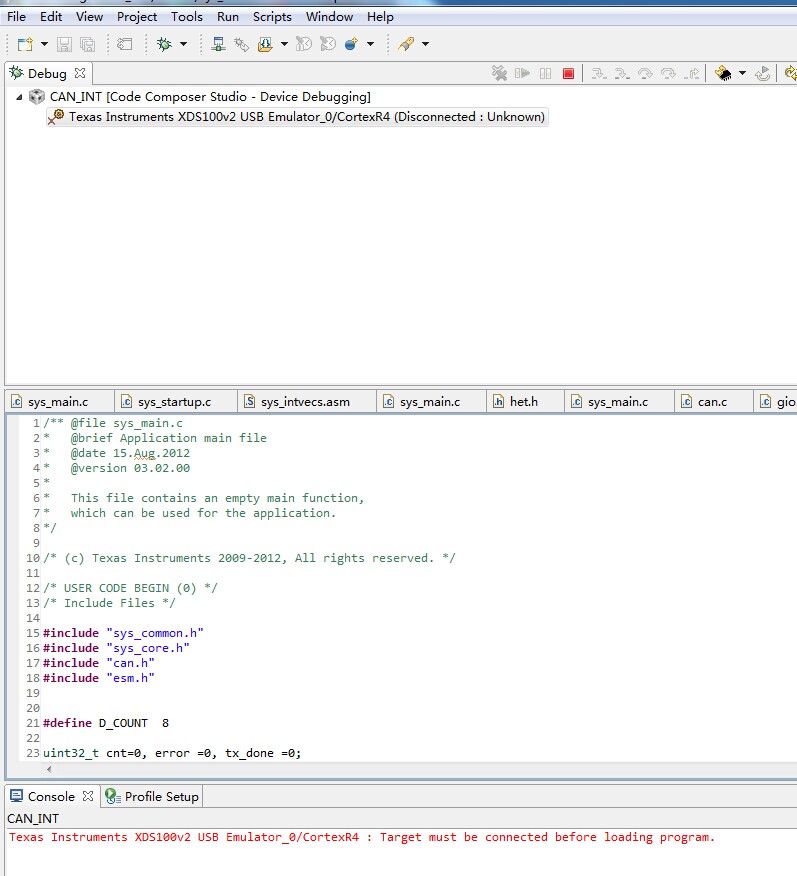Image resolution: width=797 pixels, height=876 pixels.
Task: Switch to the sys_startup.c editor tab
Action: coord(174,402)
